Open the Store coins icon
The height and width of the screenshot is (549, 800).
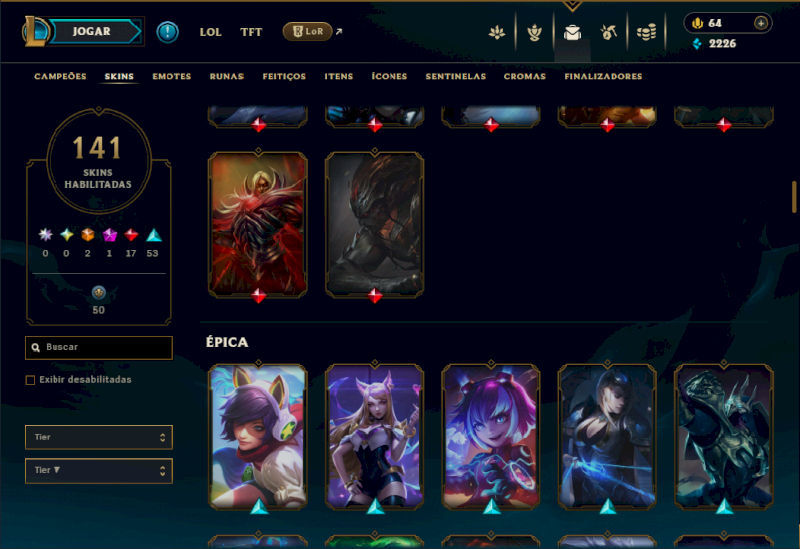point(646,33)
